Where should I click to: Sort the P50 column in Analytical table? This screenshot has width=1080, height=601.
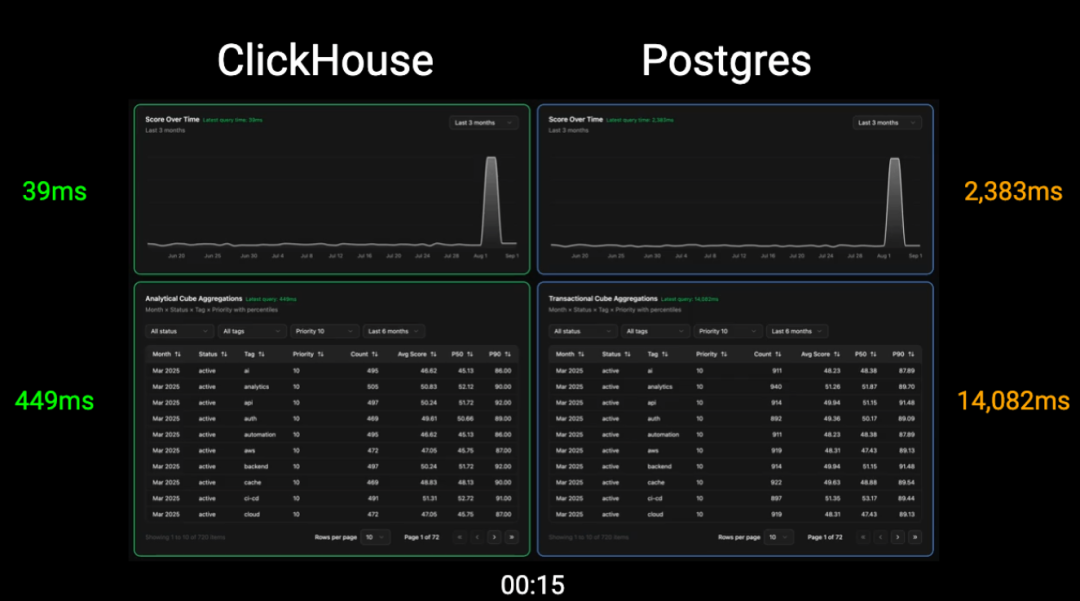point(464,354)
